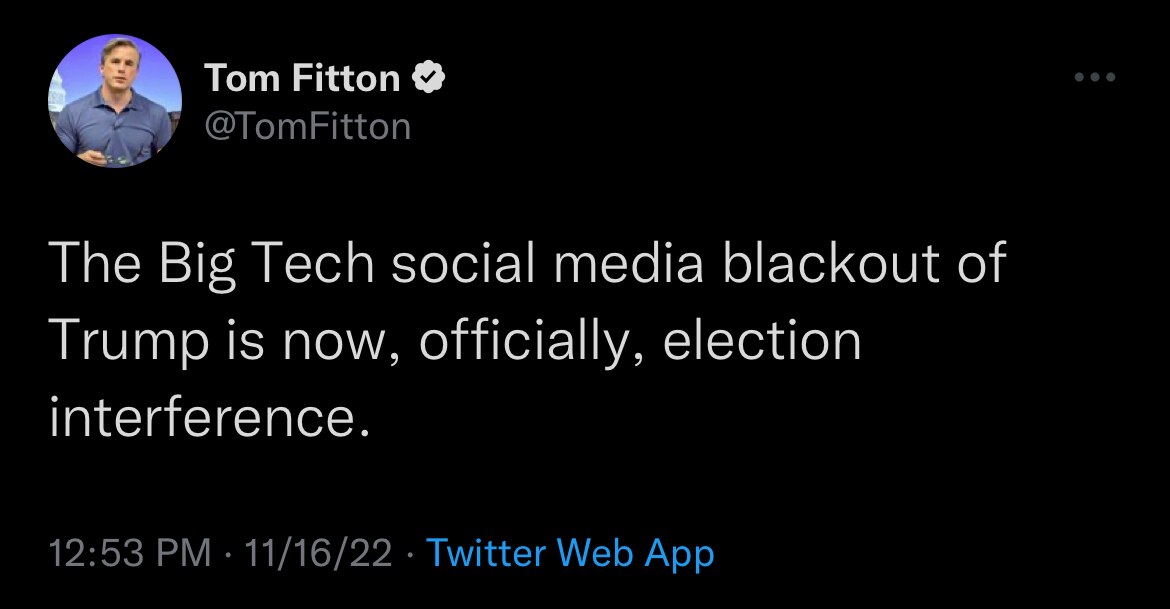
Task: Click the 12:53 PM timestamp
Action: coord(130,552)
